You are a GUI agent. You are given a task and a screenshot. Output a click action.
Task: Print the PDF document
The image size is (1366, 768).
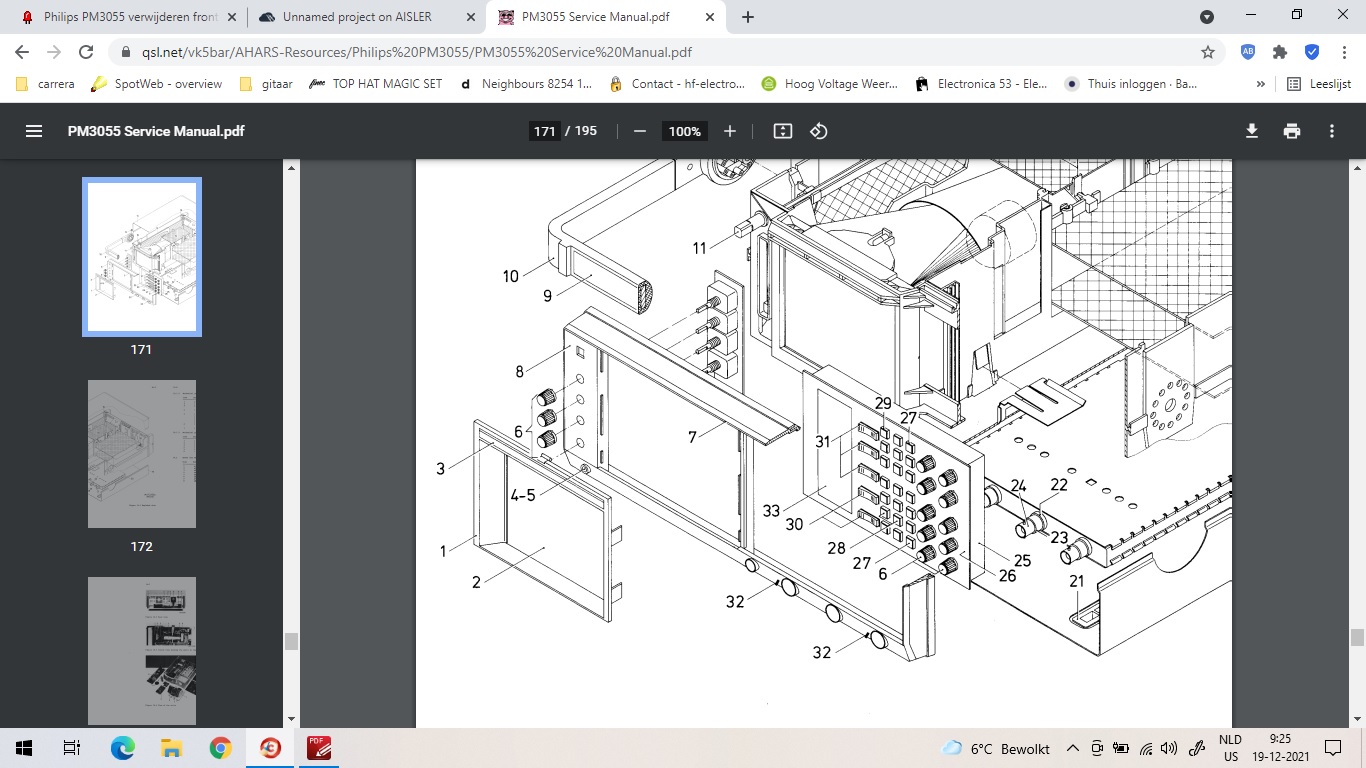[1292, 131]
